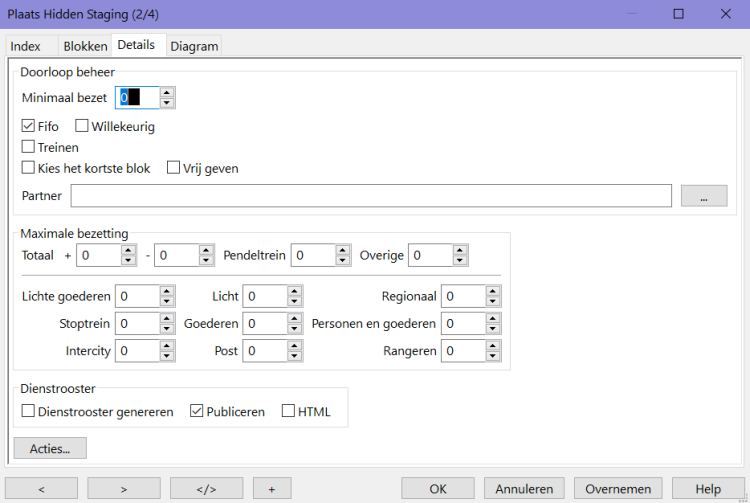Viewport: 750px width, 503px height.
Task: Decrease Rangeren value with down arrow
Action: [493, 356]
